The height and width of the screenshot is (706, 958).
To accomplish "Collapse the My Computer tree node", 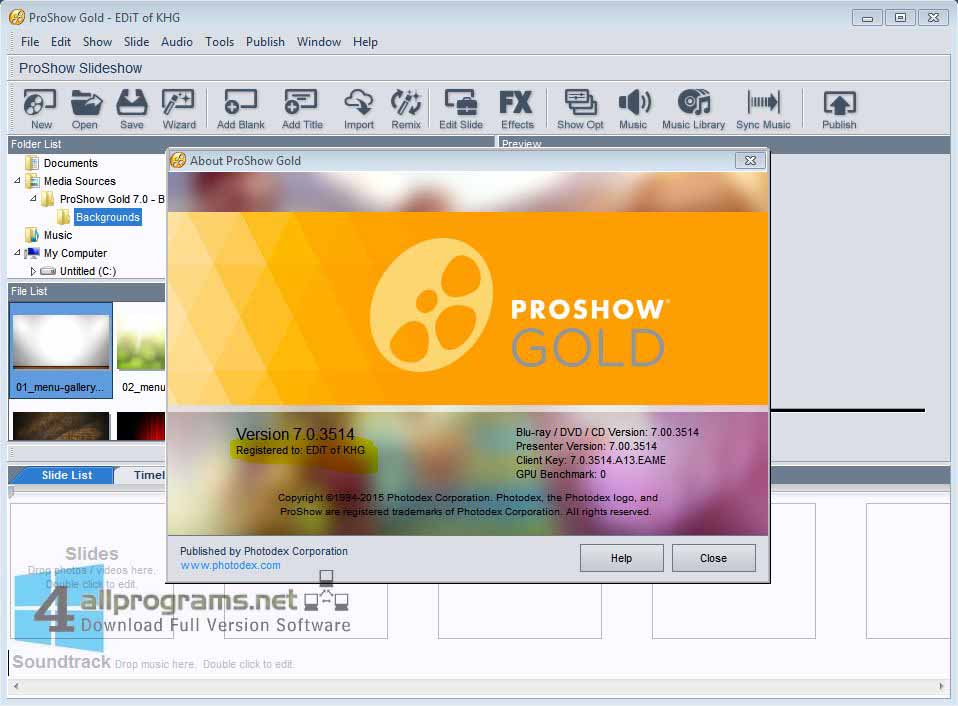I will tap(17, 252).
